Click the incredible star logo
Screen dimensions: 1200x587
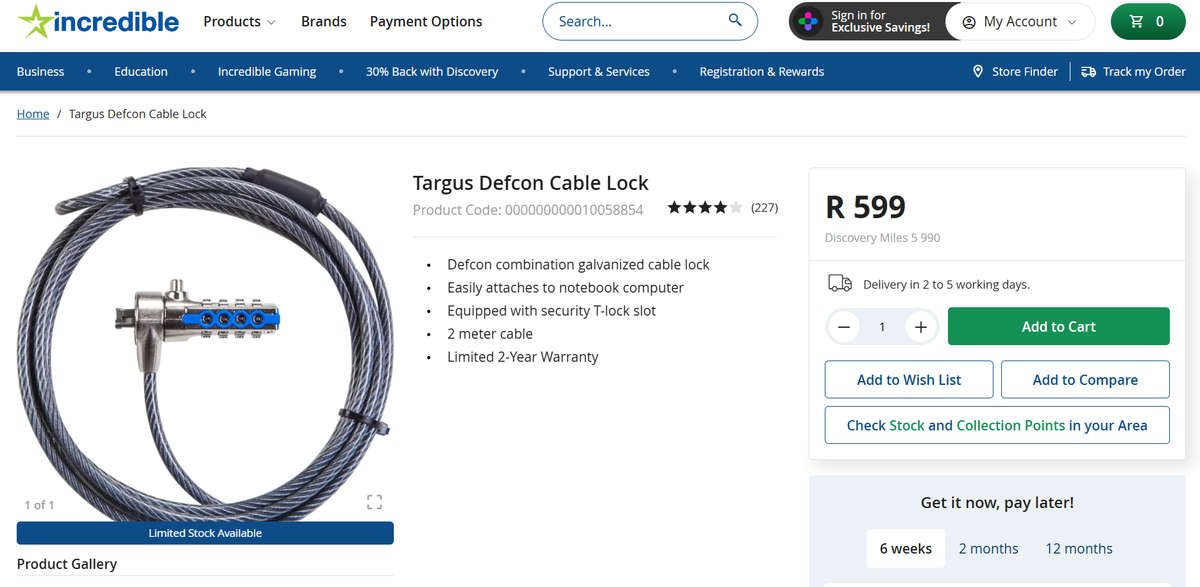38,19
